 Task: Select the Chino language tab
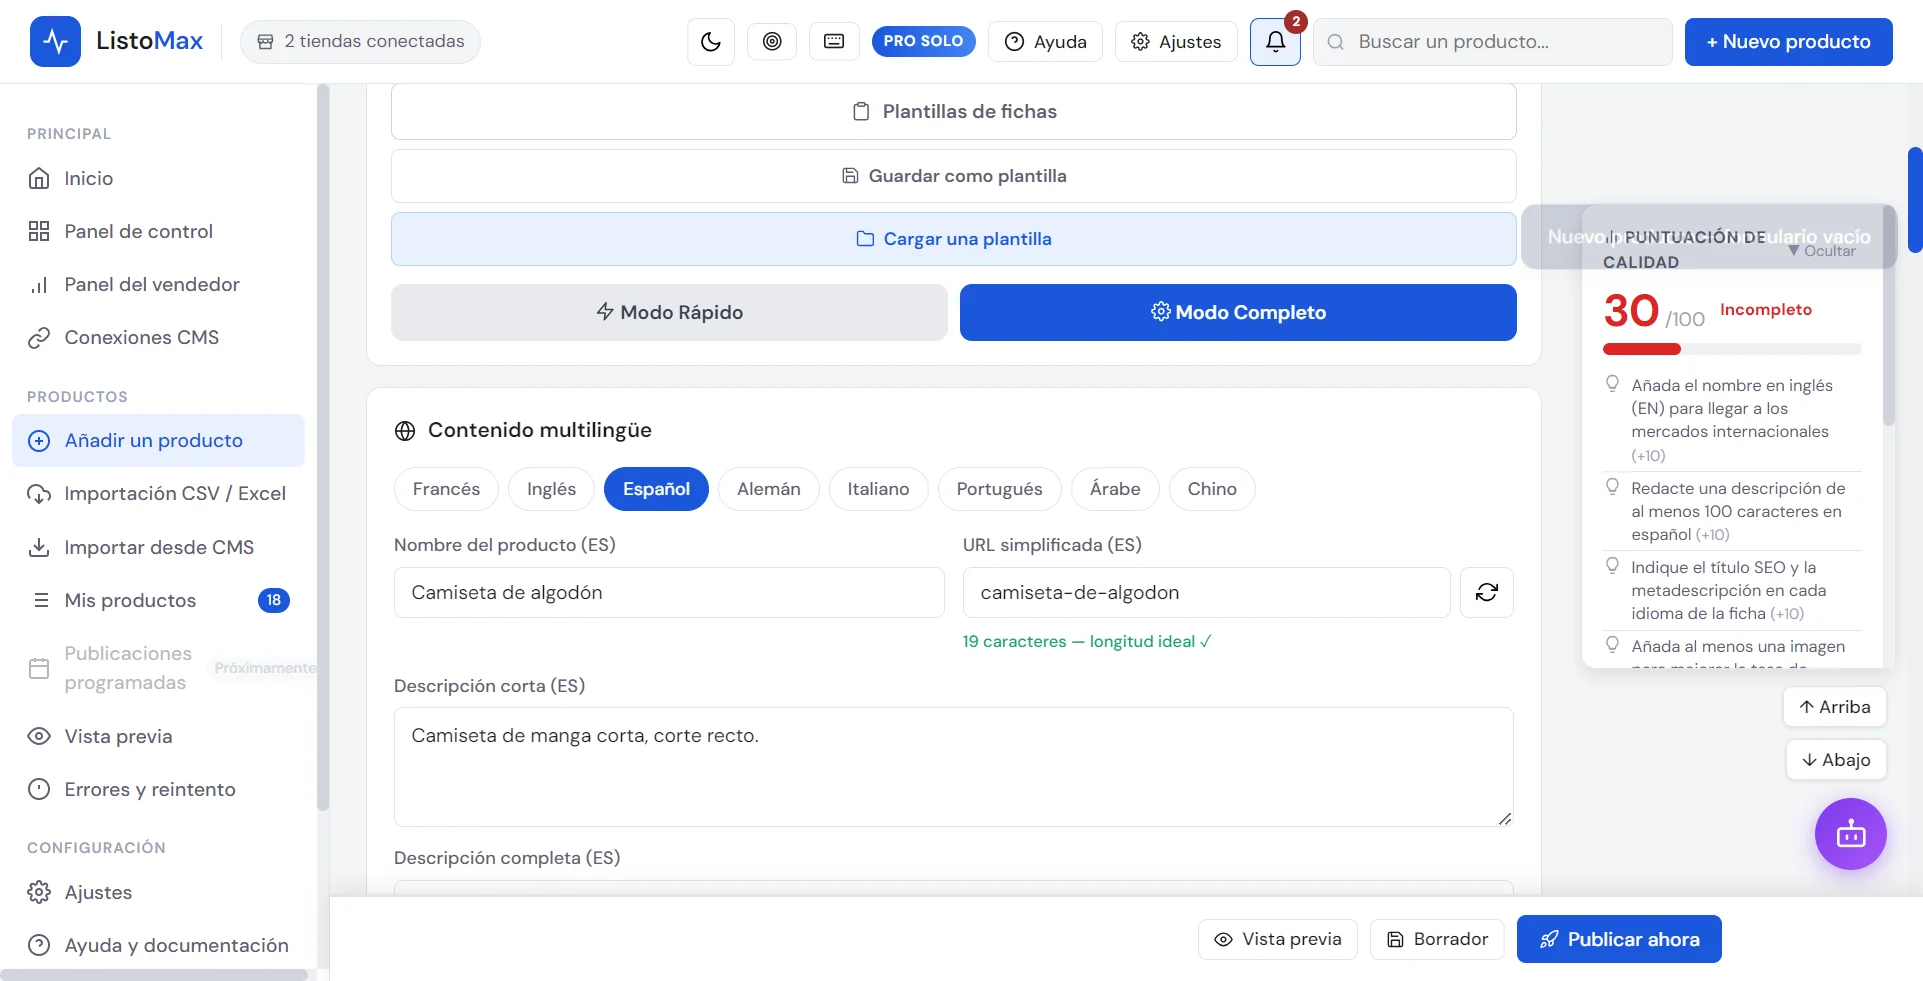pos(1212,489)
